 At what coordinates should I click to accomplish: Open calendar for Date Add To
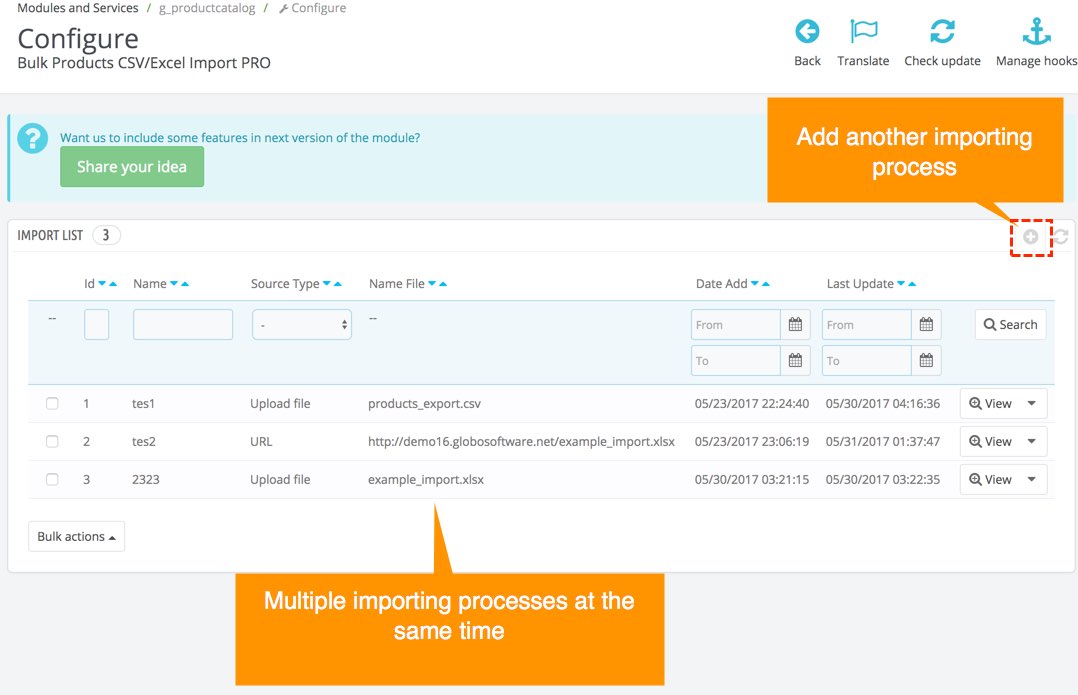click(x=795, y=360)
